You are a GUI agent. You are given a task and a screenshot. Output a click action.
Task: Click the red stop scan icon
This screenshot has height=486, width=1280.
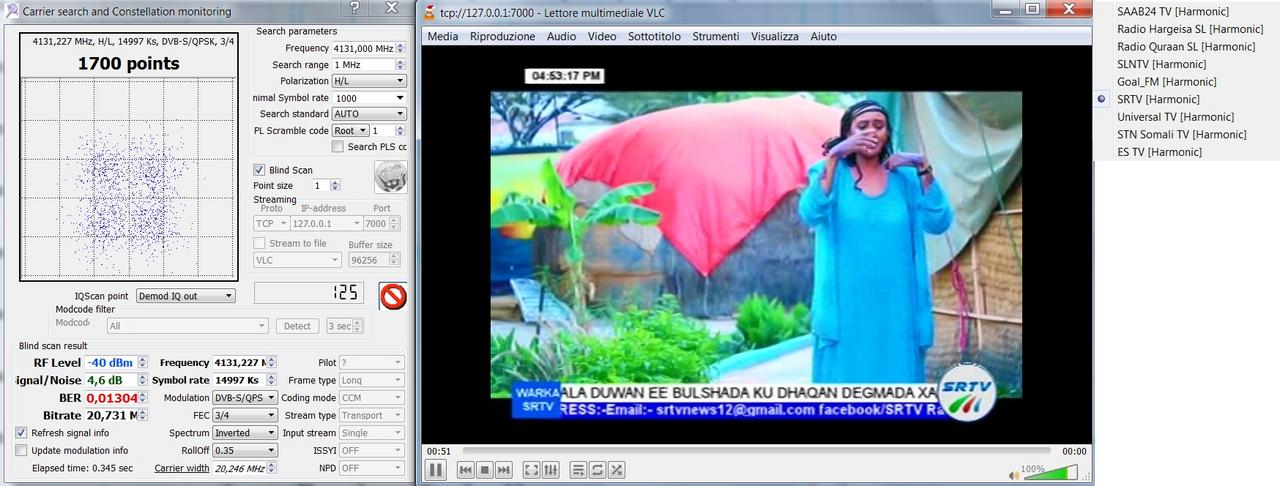click(393, 296)
